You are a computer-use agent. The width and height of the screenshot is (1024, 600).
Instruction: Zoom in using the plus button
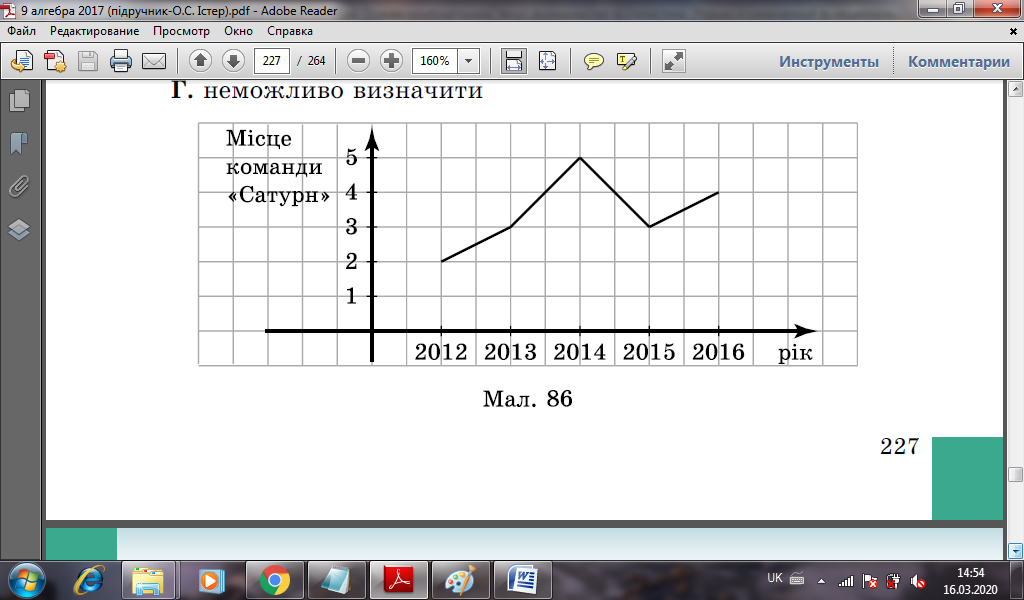(391, 61)
